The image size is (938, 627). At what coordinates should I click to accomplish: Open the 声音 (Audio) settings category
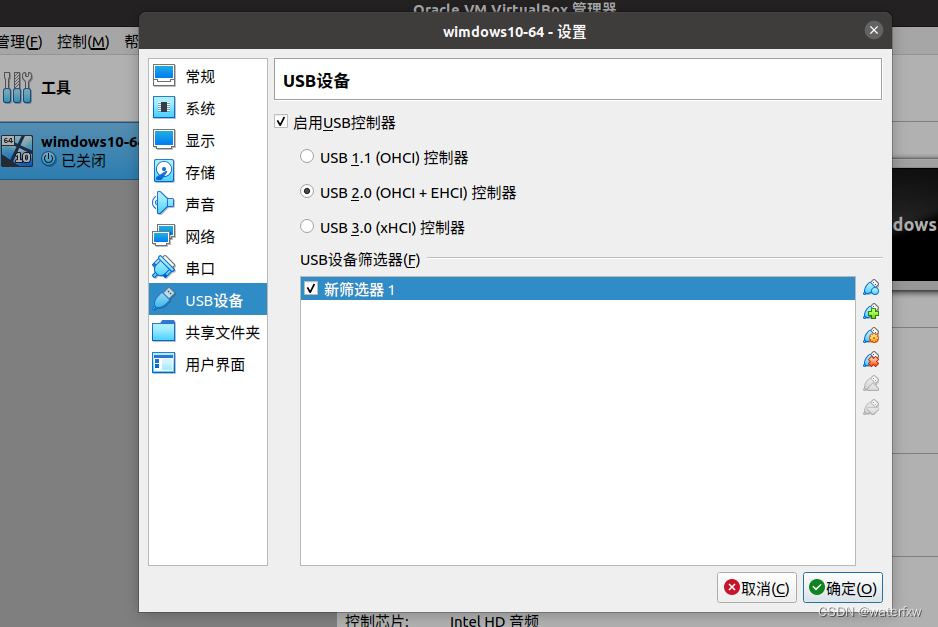tap(207, 204)
